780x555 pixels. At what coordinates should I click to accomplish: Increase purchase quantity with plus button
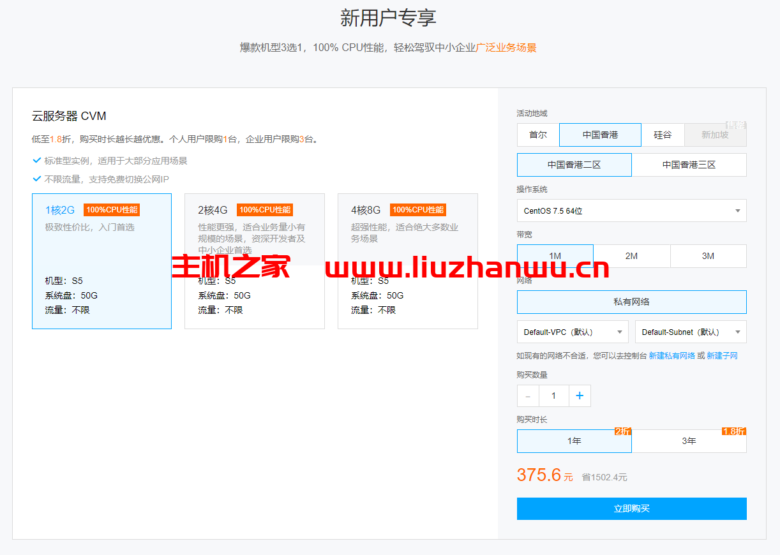pyautogui.click(x=580, y=396)
